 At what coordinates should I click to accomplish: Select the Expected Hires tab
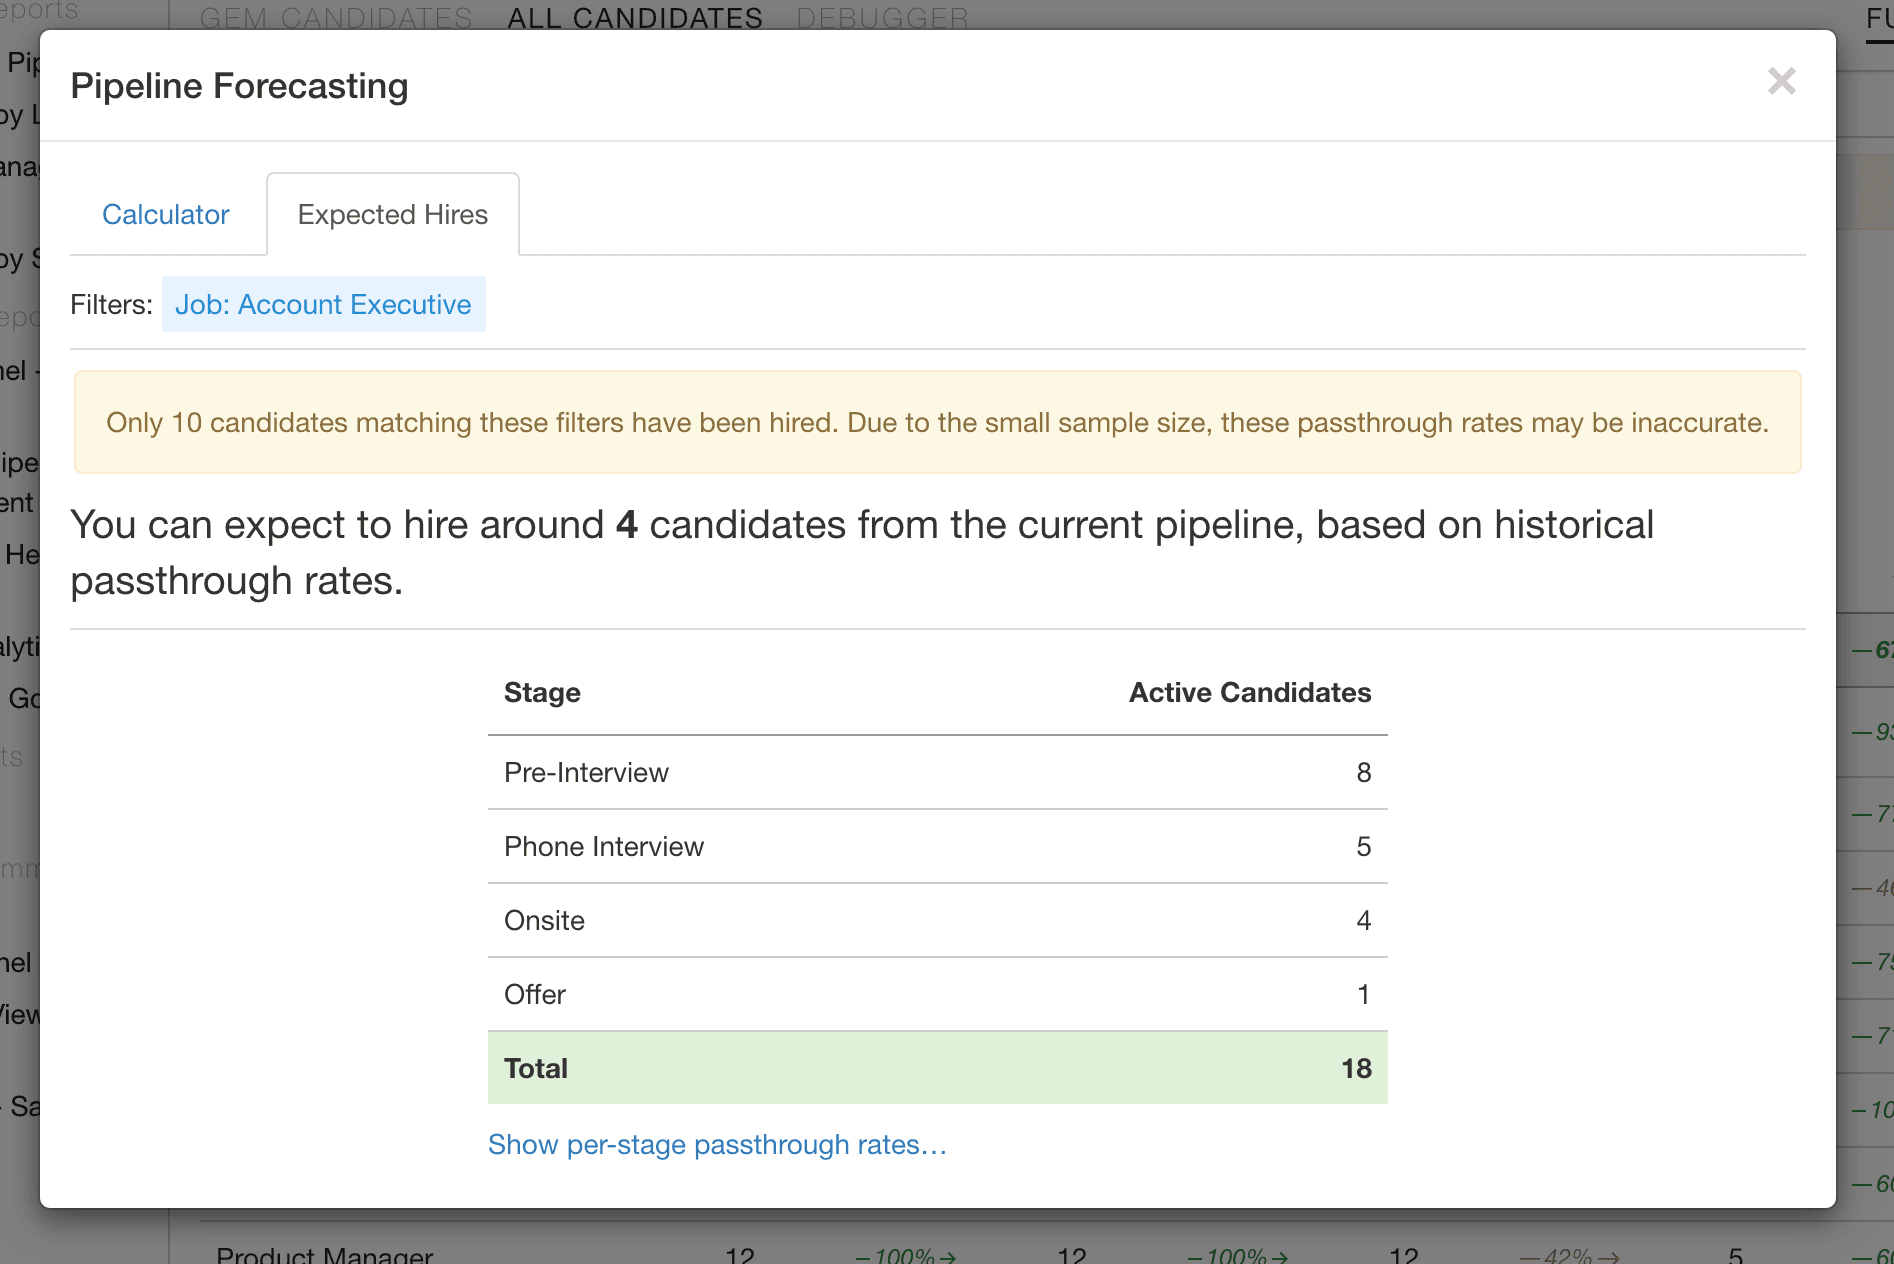point(392,215)
